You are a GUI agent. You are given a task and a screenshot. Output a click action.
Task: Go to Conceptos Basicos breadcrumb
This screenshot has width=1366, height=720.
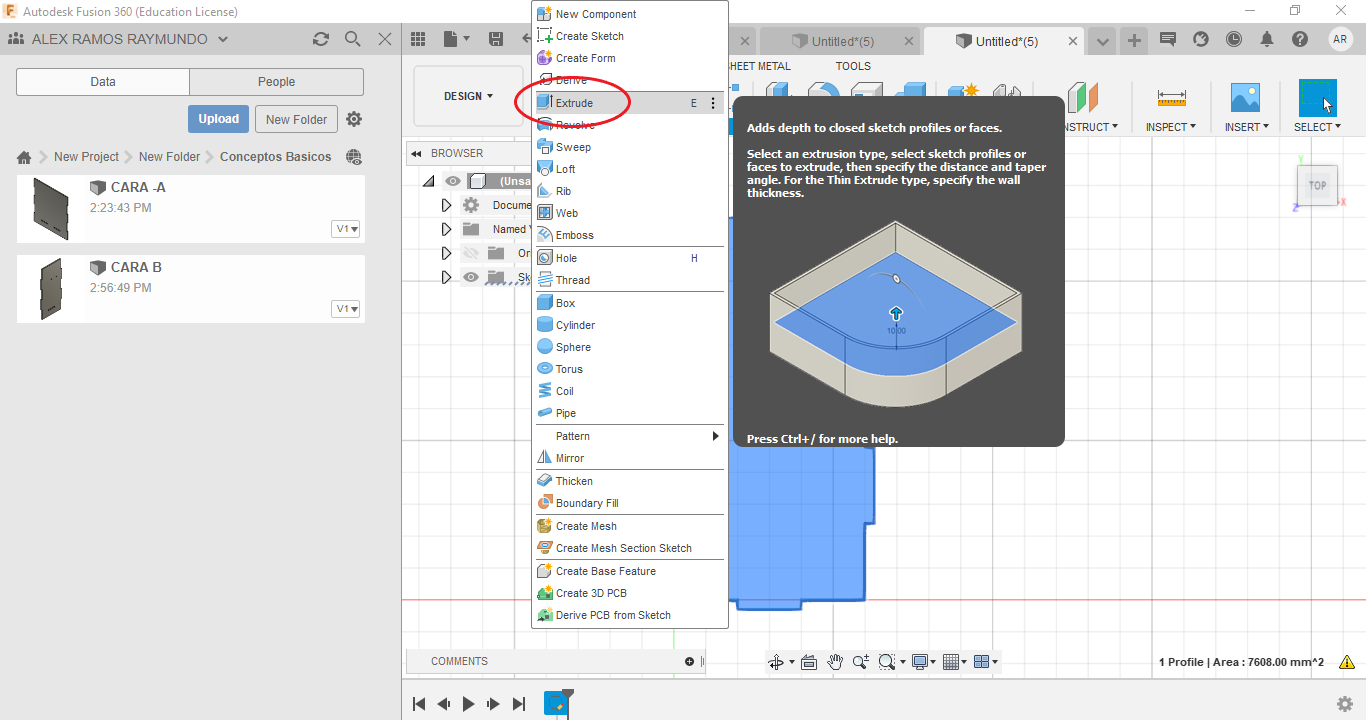275,157
